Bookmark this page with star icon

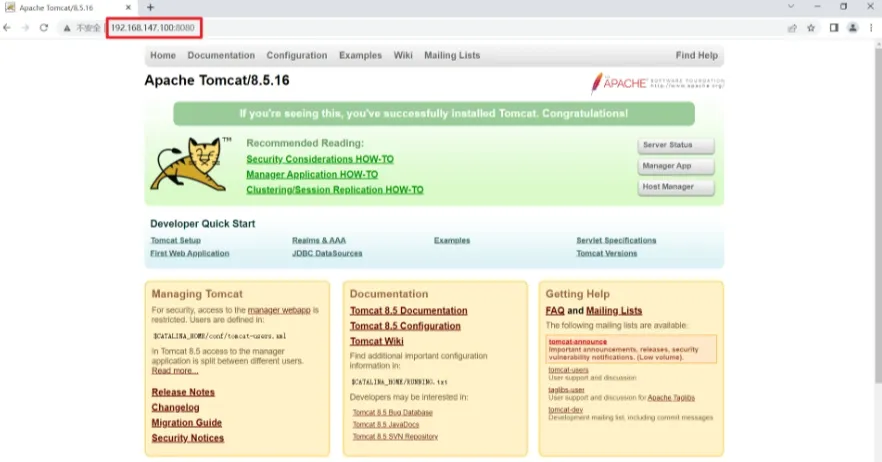(811, 28)
